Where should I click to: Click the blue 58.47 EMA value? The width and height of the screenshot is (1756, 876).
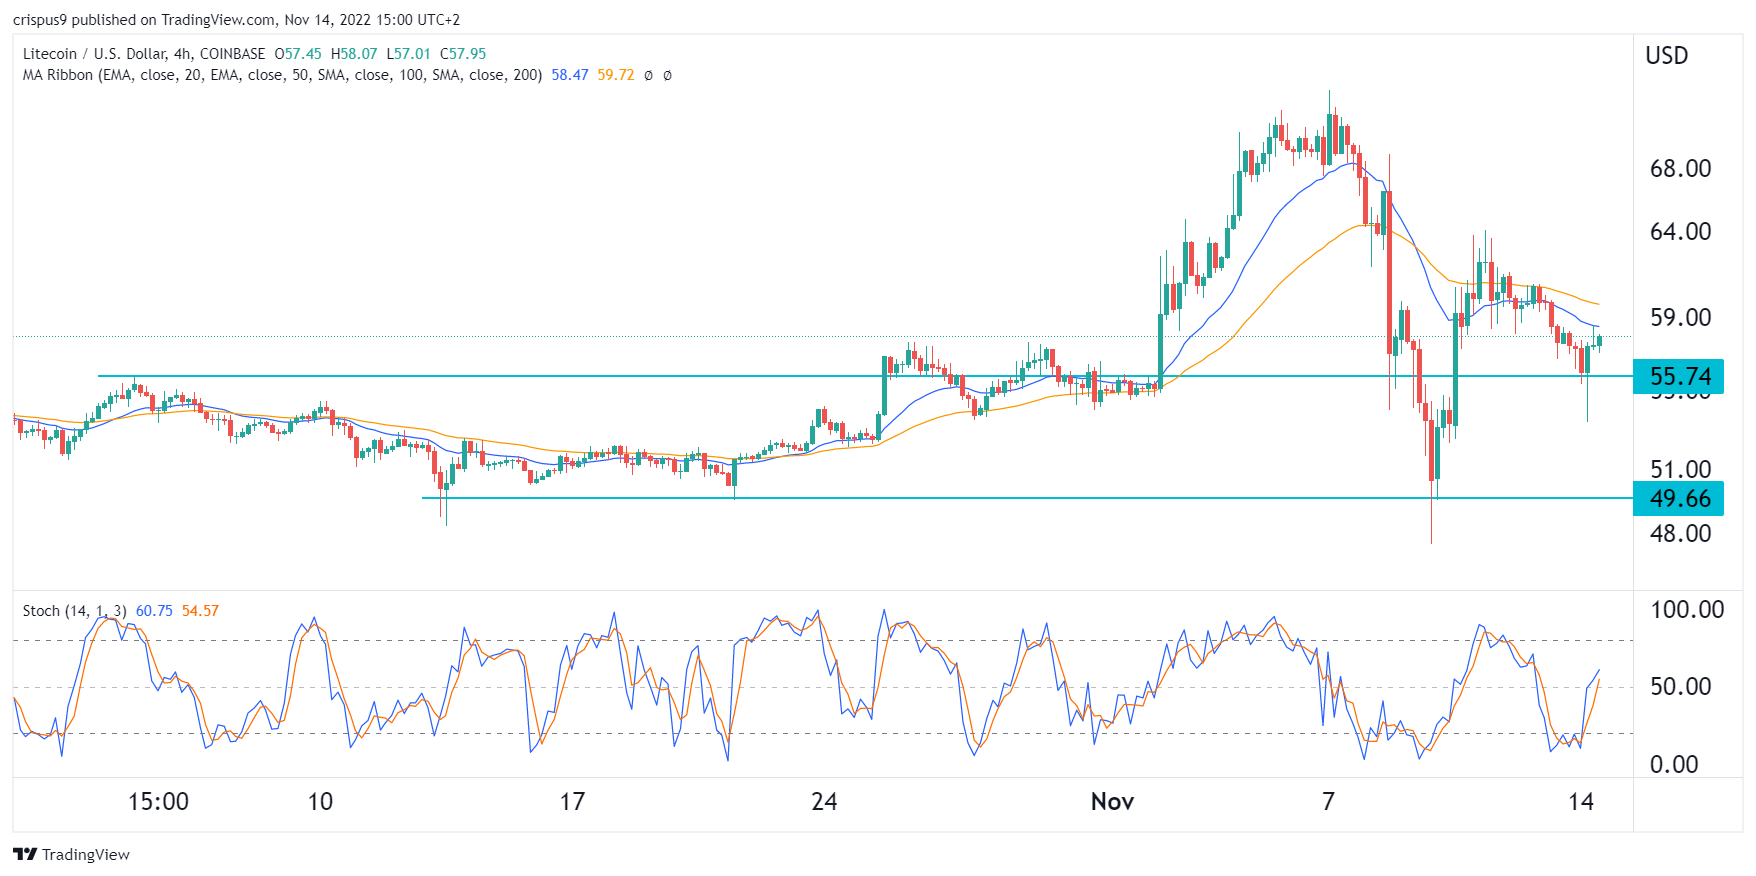point(570,75)
